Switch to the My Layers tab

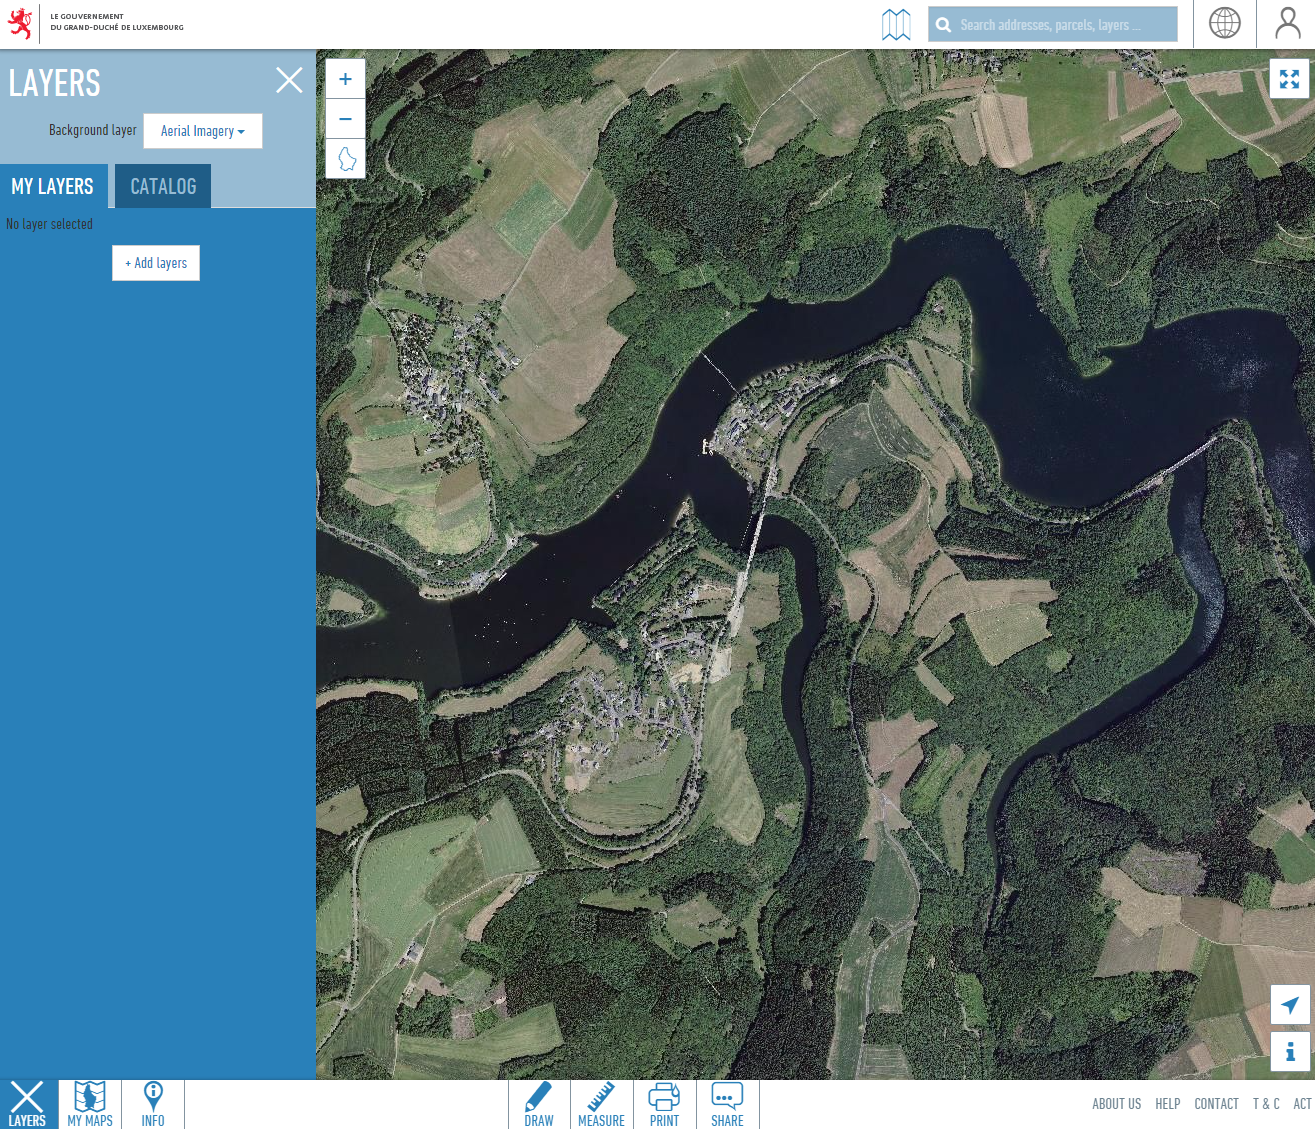pos(53,187)
